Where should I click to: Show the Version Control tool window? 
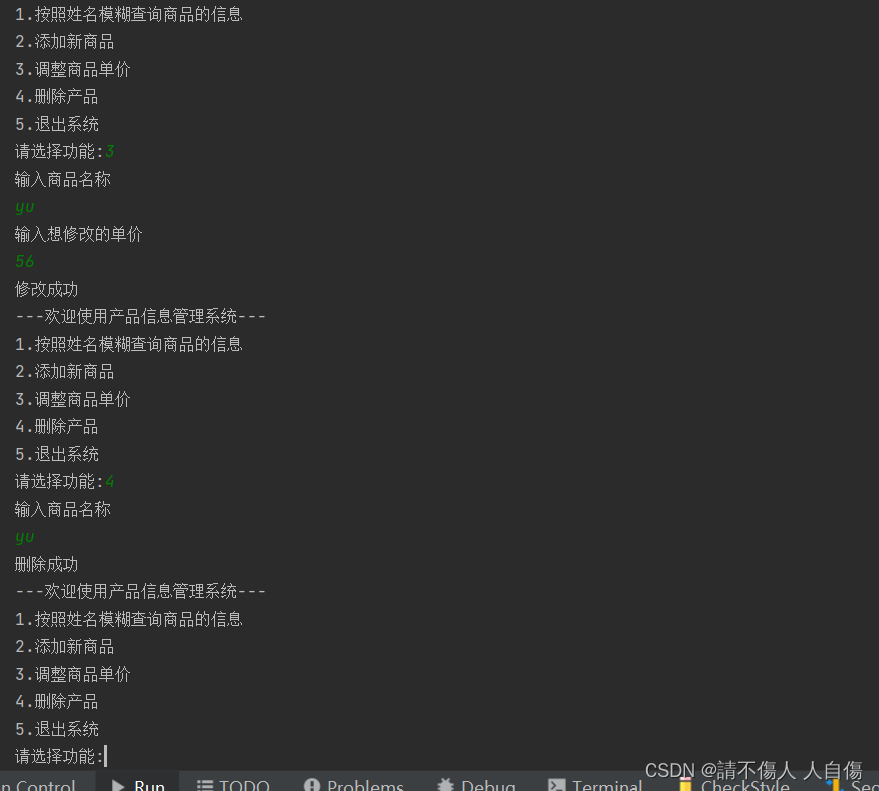coord(38,784)
